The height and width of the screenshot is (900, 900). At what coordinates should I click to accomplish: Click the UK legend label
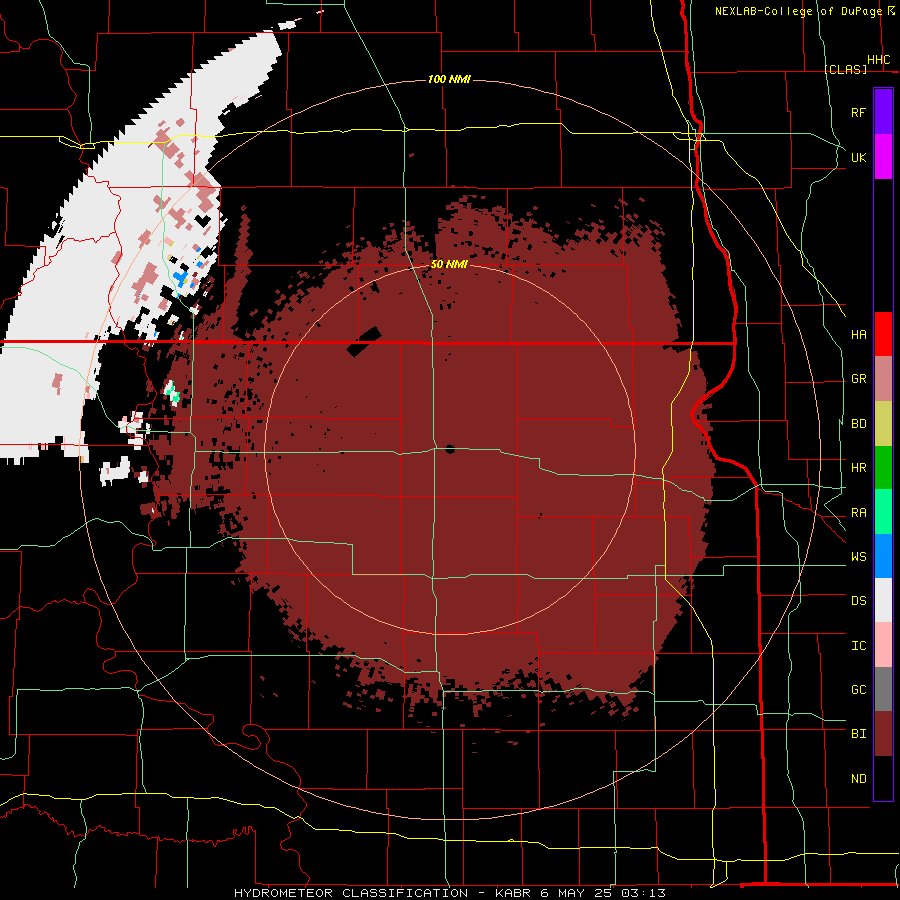click(x=859, y=157)
